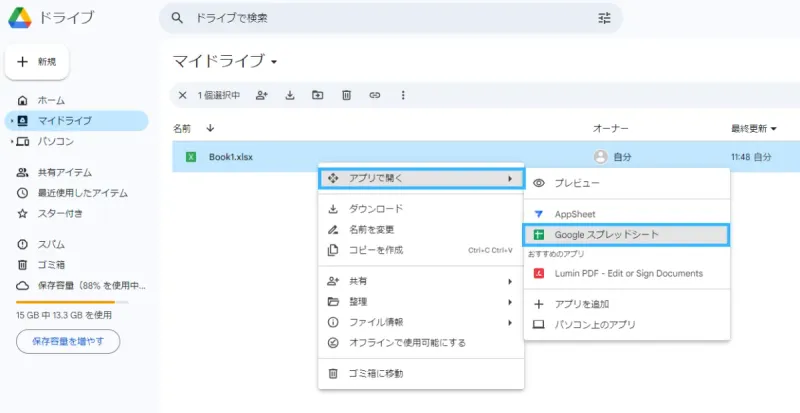800x413 pixels.
Task: Expand the 共有 submenu
Action: pos(421,281)
